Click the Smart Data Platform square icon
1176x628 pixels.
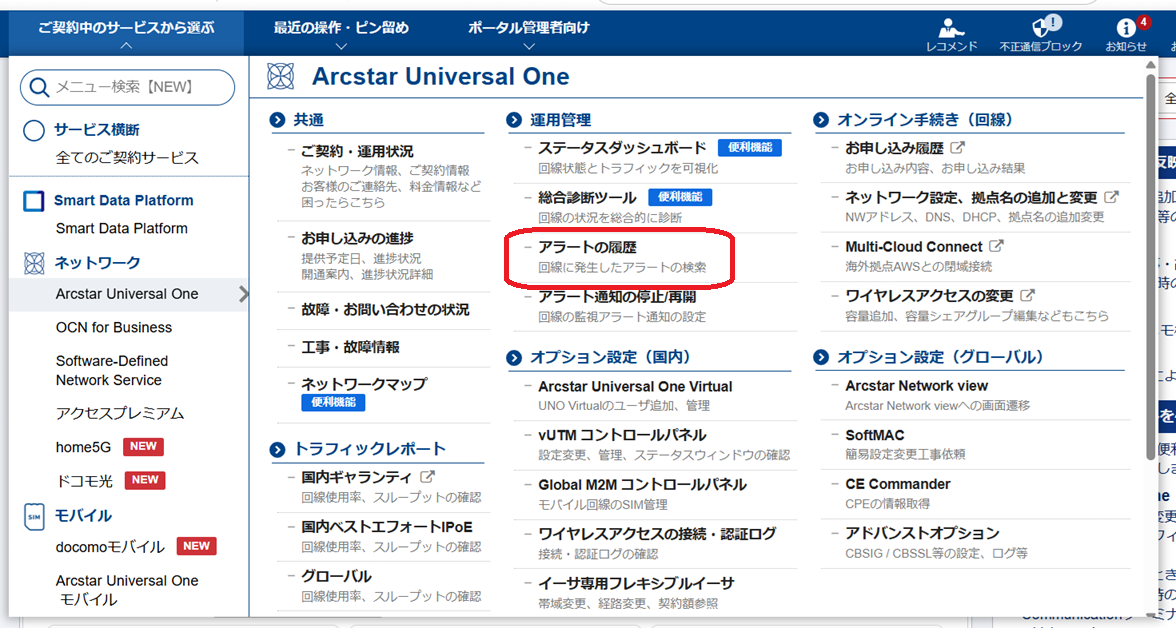point(34,201)
